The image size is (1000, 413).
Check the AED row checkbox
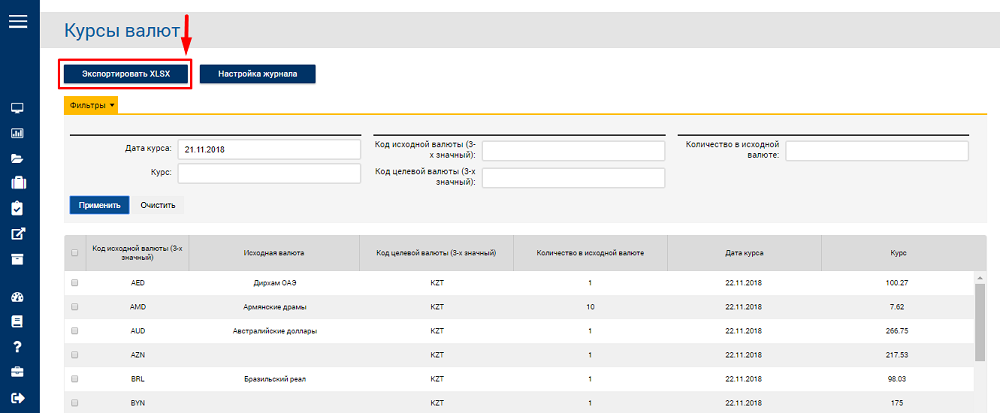pos(75,282)
